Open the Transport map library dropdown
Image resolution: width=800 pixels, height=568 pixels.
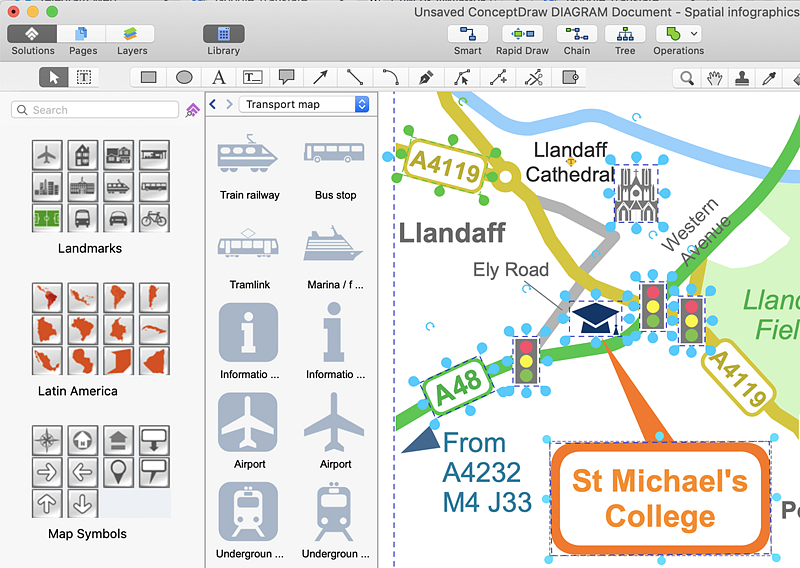304,104
